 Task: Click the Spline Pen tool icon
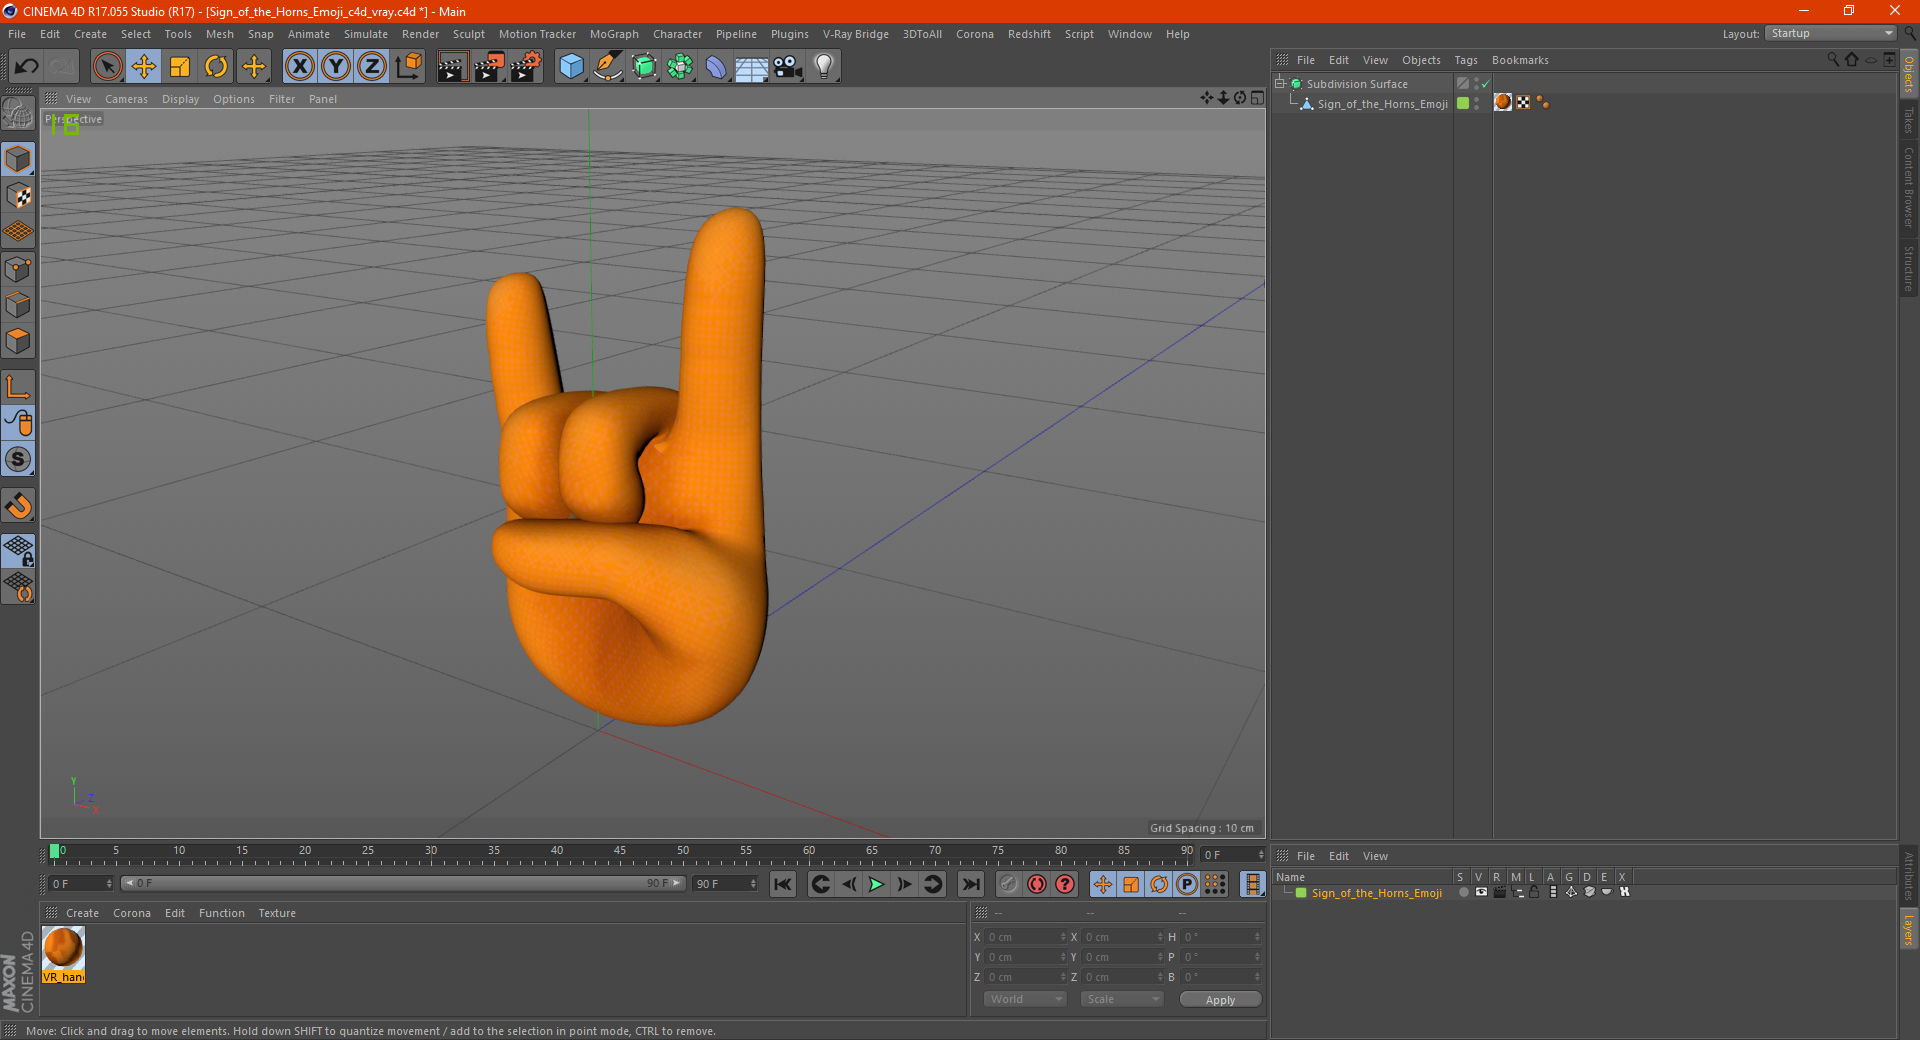(607, 67)
